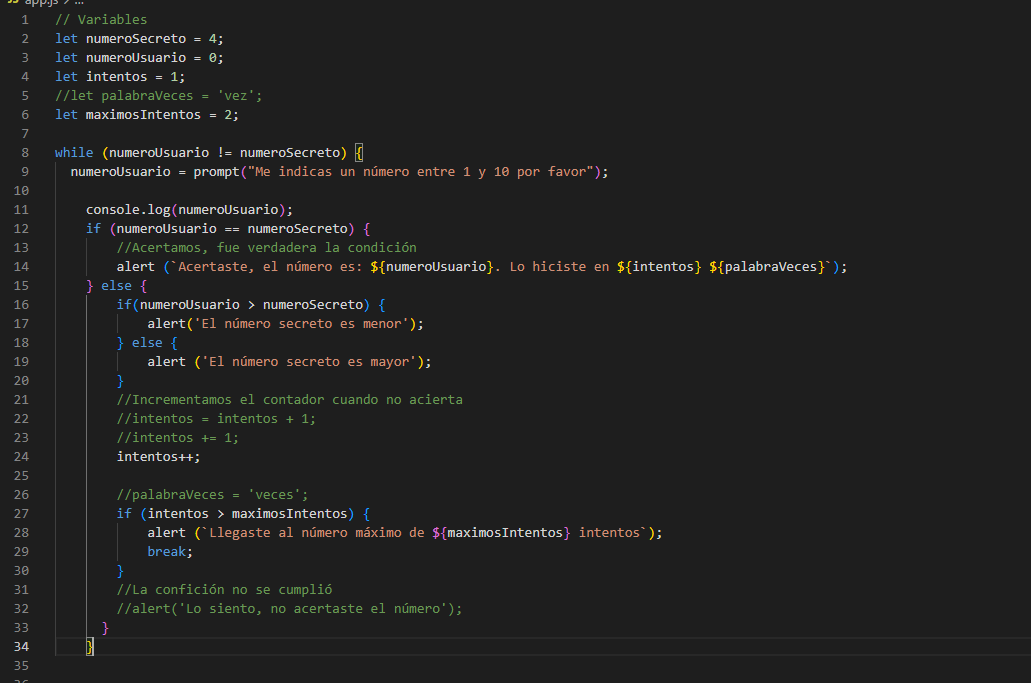Click comment "//Incrementamos el contador cuando no acierta"

[289, 400]
